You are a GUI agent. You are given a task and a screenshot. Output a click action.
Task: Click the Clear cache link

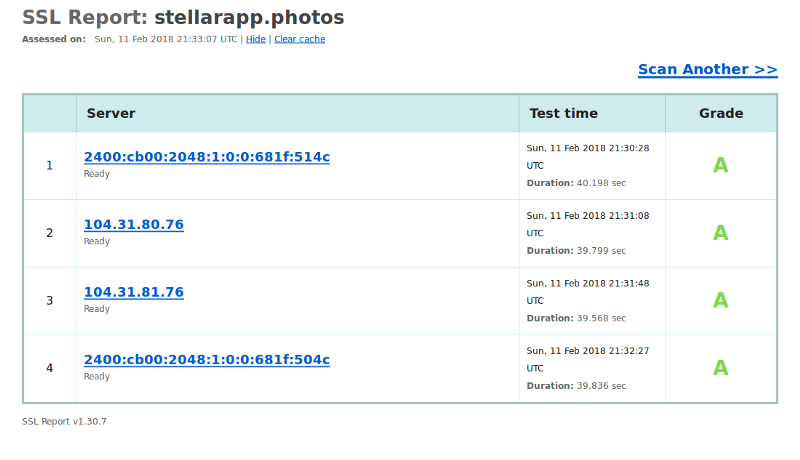299,39
